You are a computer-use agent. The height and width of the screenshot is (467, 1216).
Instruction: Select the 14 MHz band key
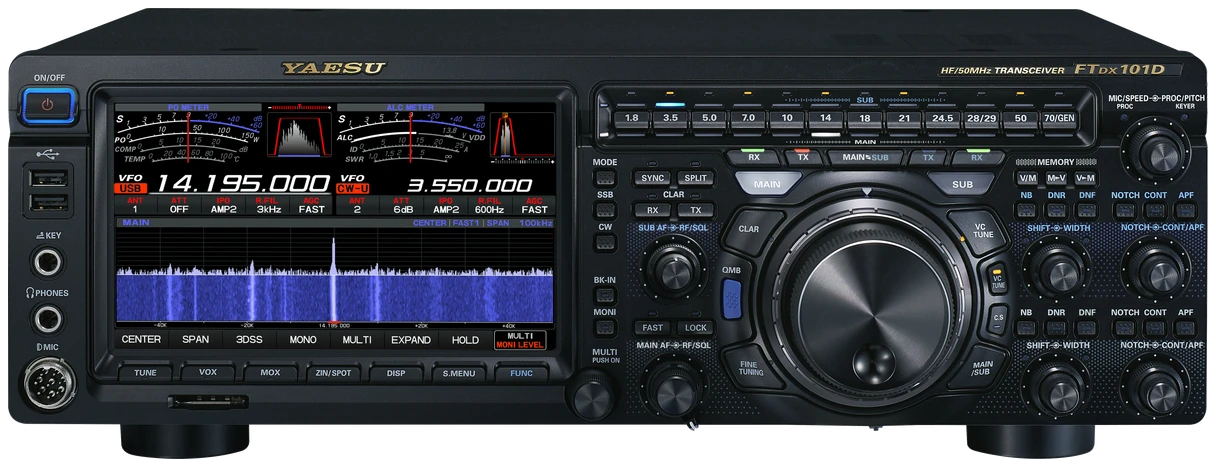[x=826, y=117]
